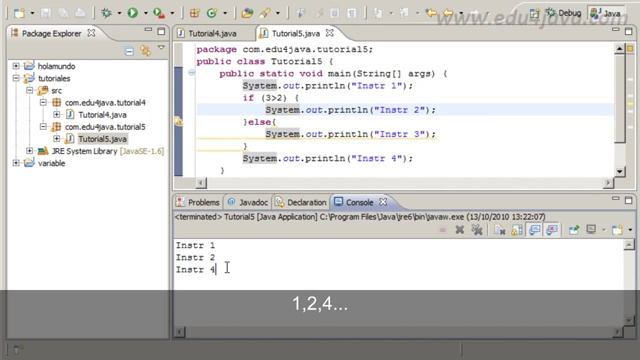Image resolution: width=640 pixels, height=360 pixels.
Task: Click the New Java Package icon
Action: (x=194, y=13)
